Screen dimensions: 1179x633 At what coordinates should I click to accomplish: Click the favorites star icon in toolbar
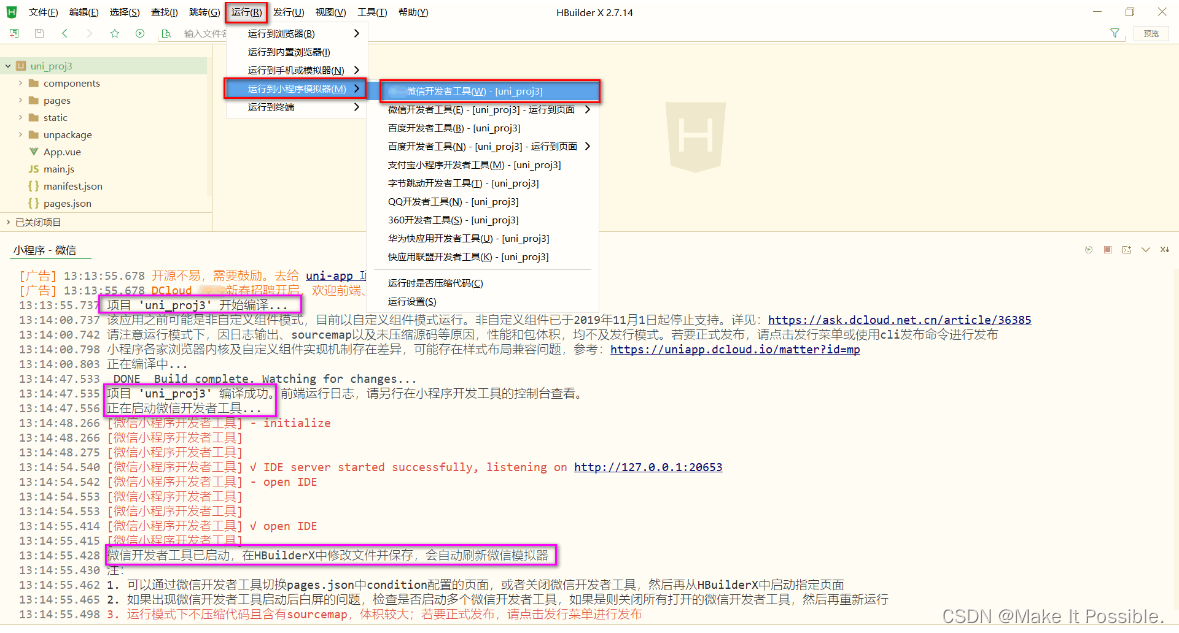115,33
